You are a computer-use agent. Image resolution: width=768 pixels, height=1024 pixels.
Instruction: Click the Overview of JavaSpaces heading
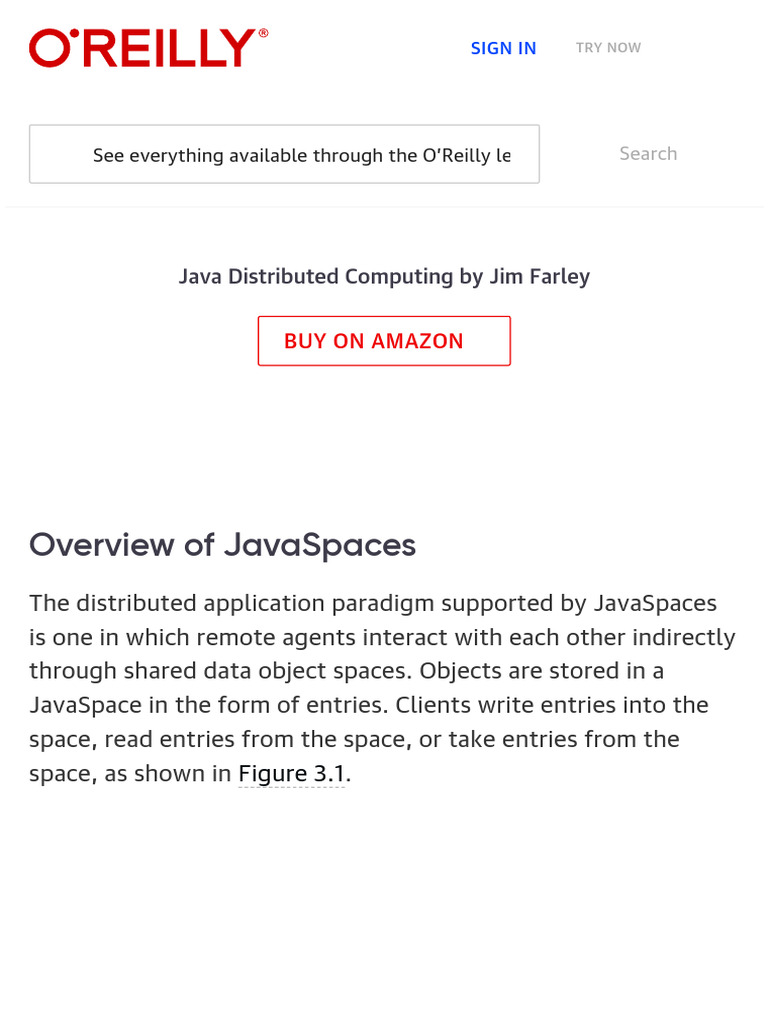tap(222, 545)
